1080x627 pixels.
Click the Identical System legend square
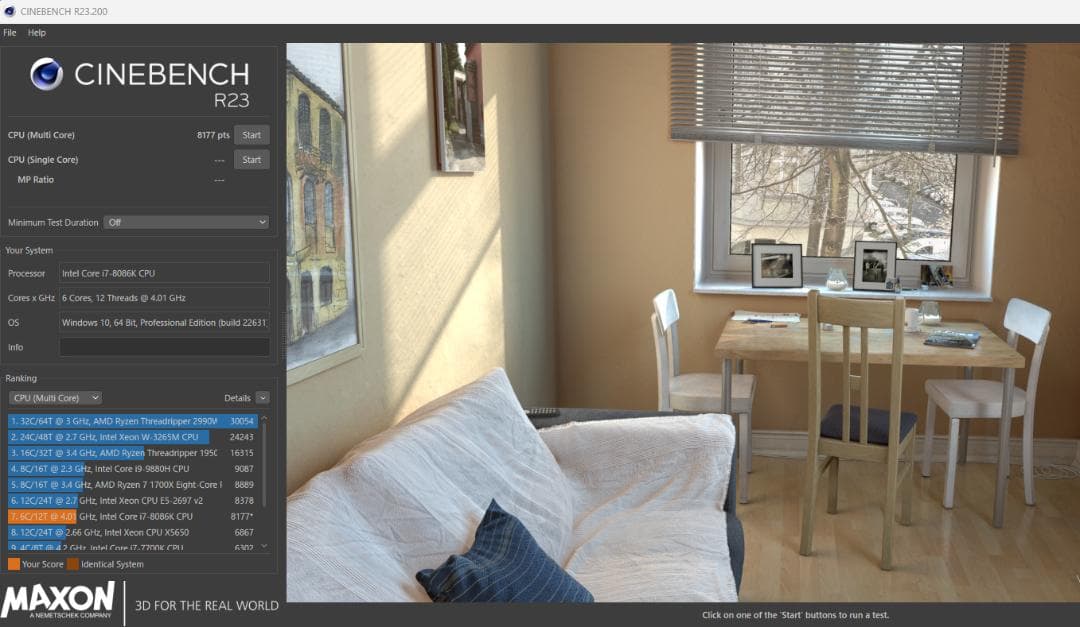72,564
